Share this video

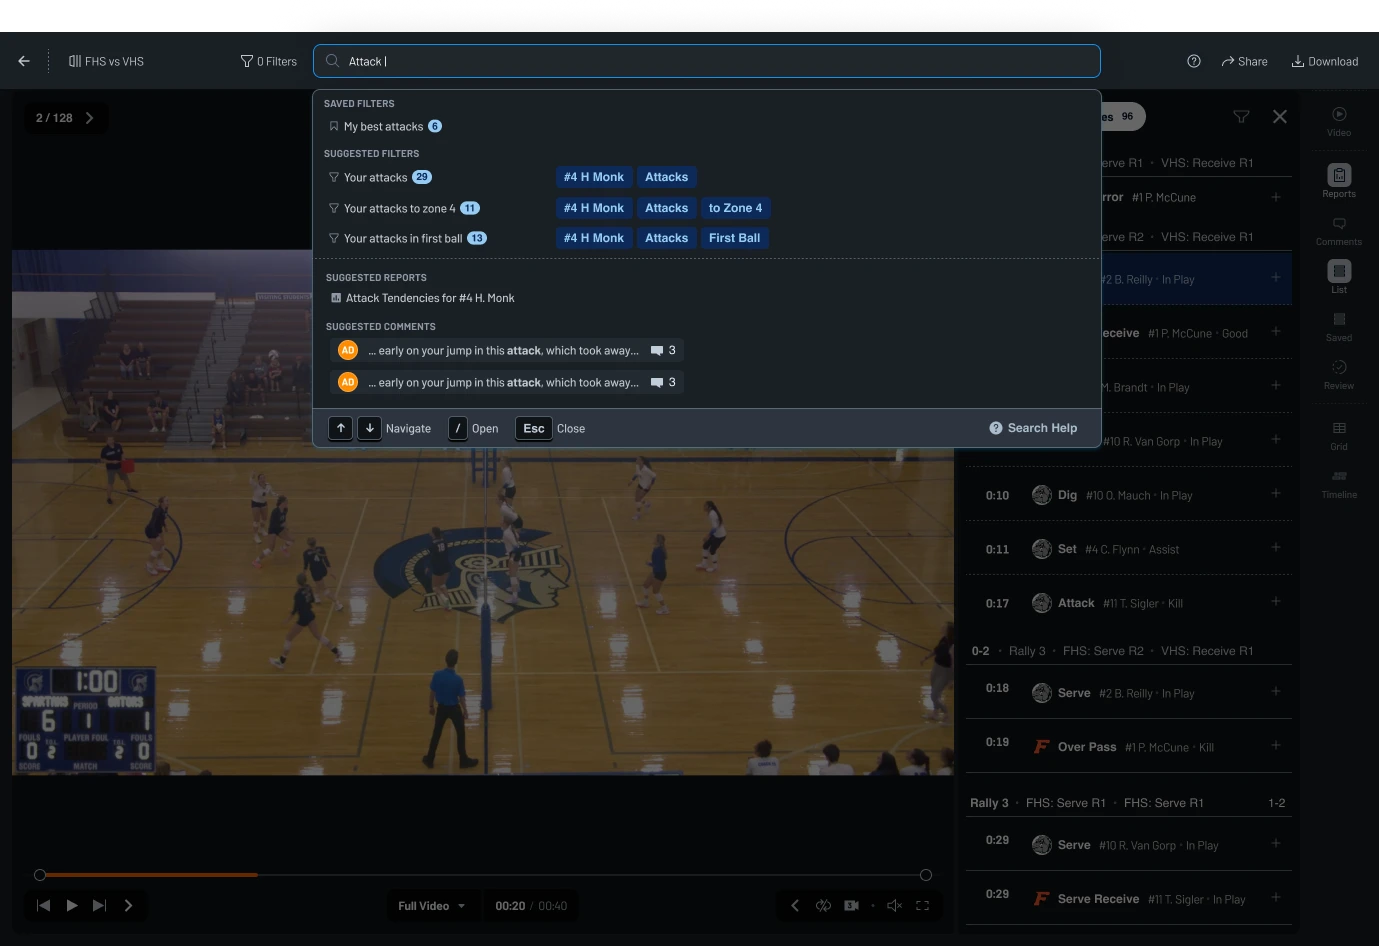(x=1244, y=61)
